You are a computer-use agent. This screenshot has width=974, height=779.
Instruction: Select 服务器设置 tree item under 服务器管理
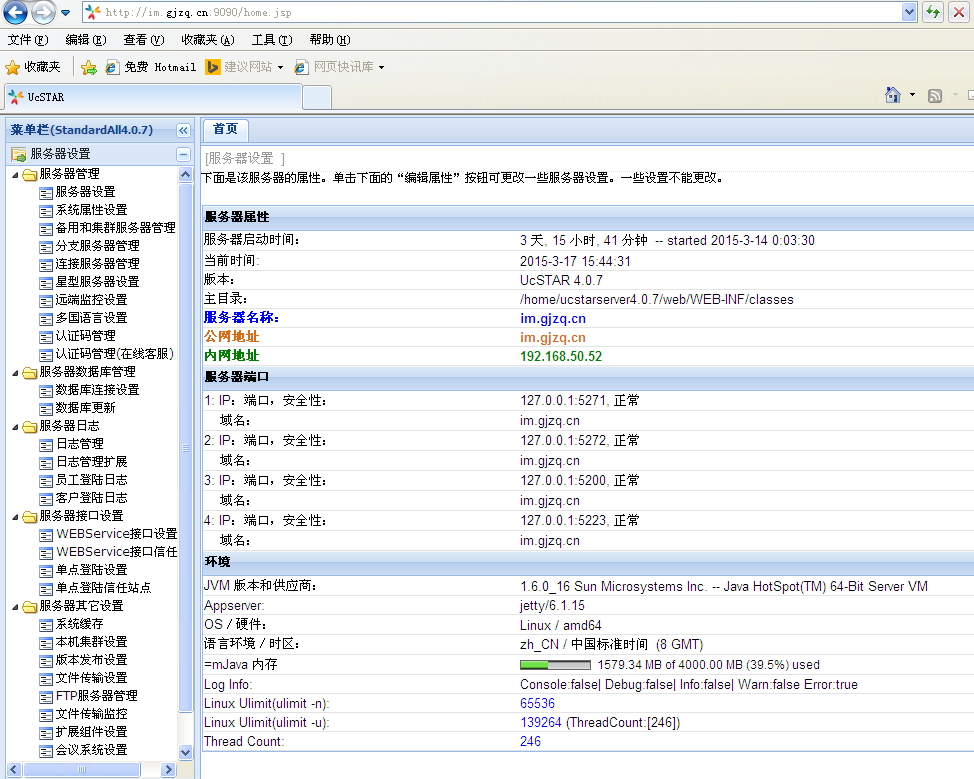pos(85,192)
